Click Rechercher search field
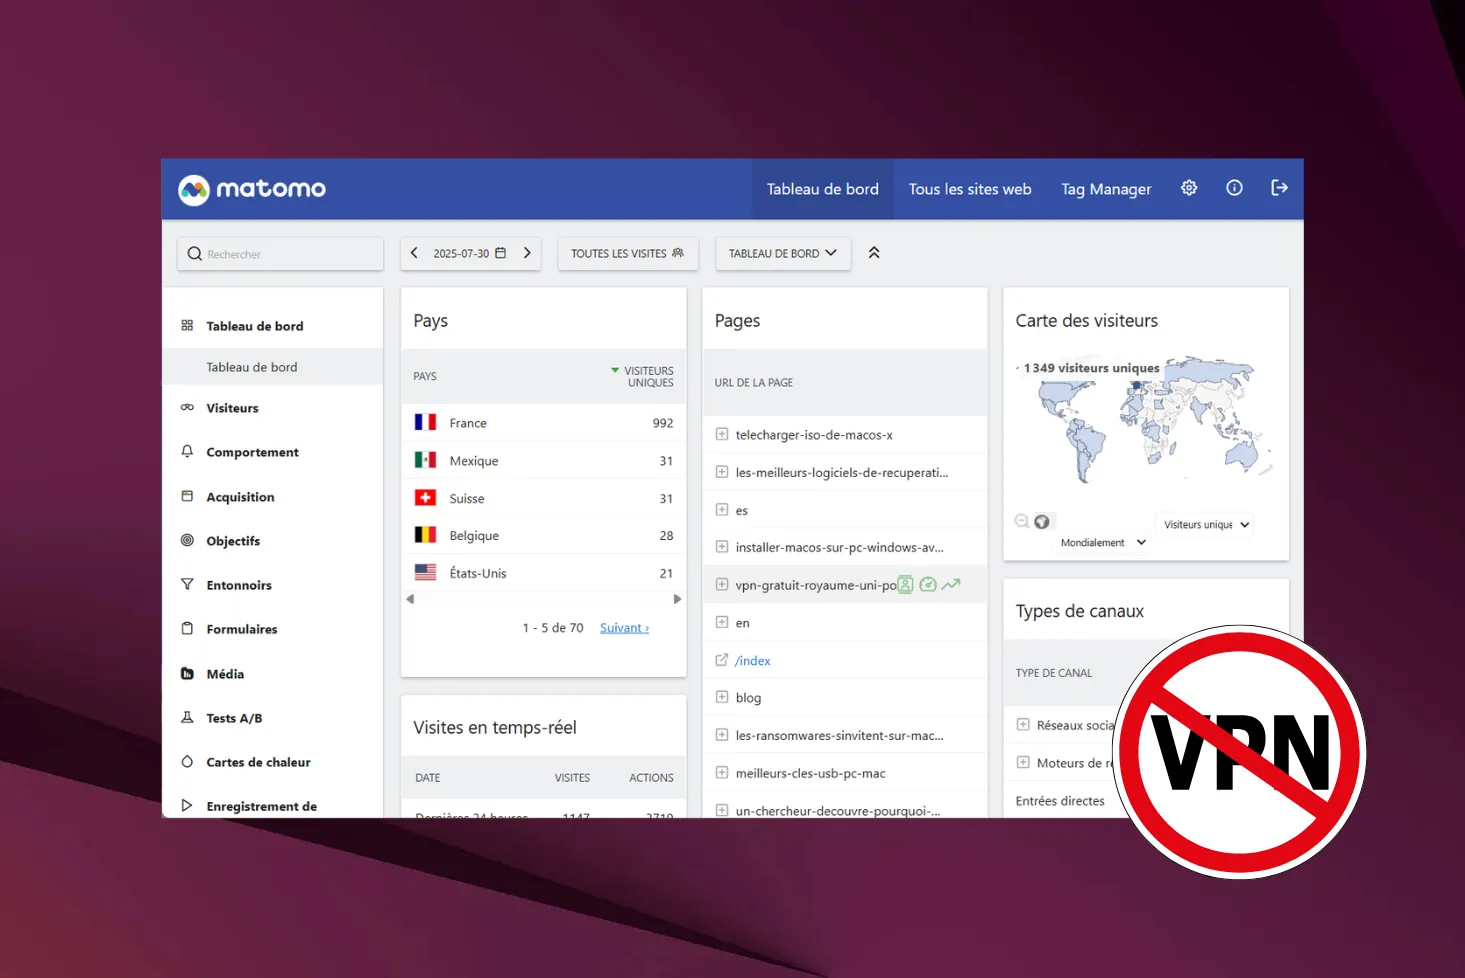 [x=280, y=254]
